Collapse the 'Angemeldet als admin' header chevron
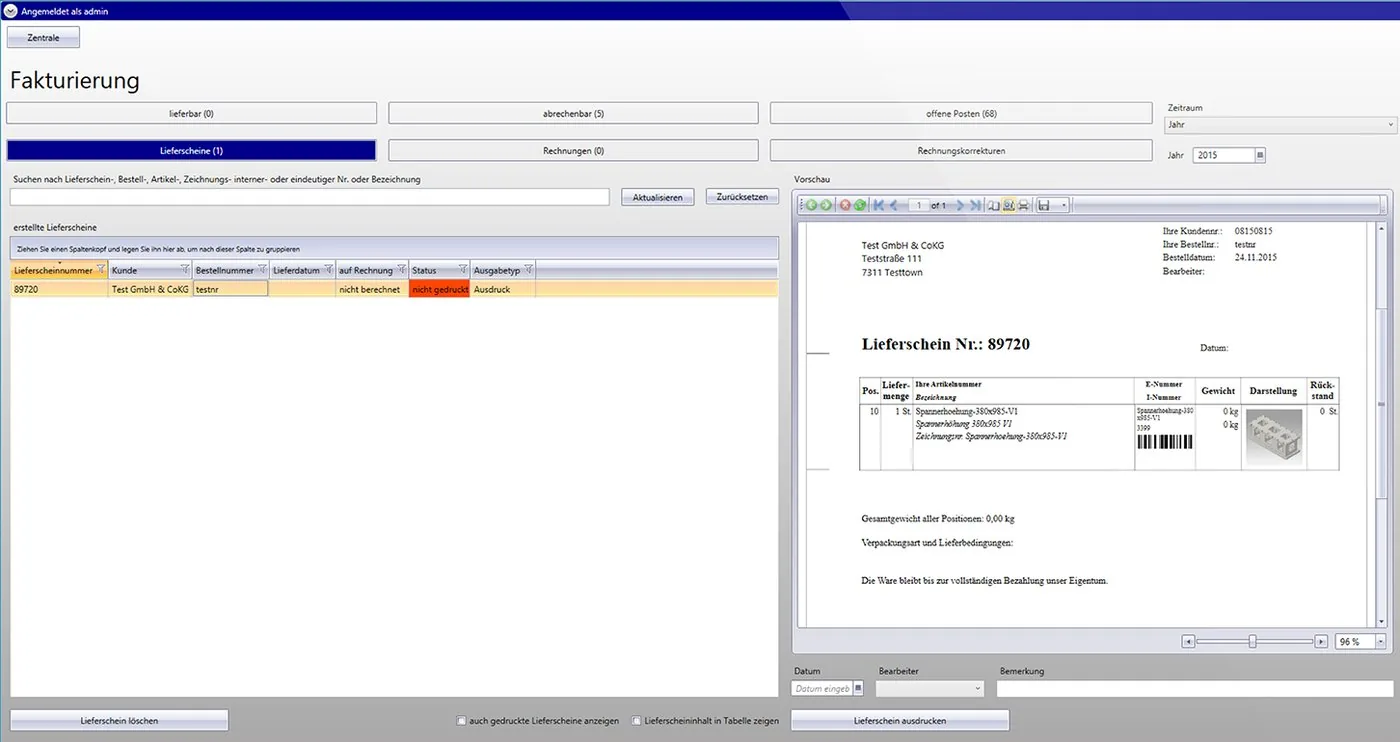The image size is (1400, 742). 10,11
